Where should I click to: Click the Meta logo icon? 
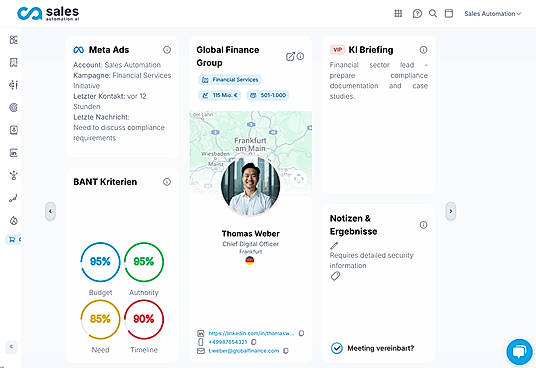click(x=79, y=50)
